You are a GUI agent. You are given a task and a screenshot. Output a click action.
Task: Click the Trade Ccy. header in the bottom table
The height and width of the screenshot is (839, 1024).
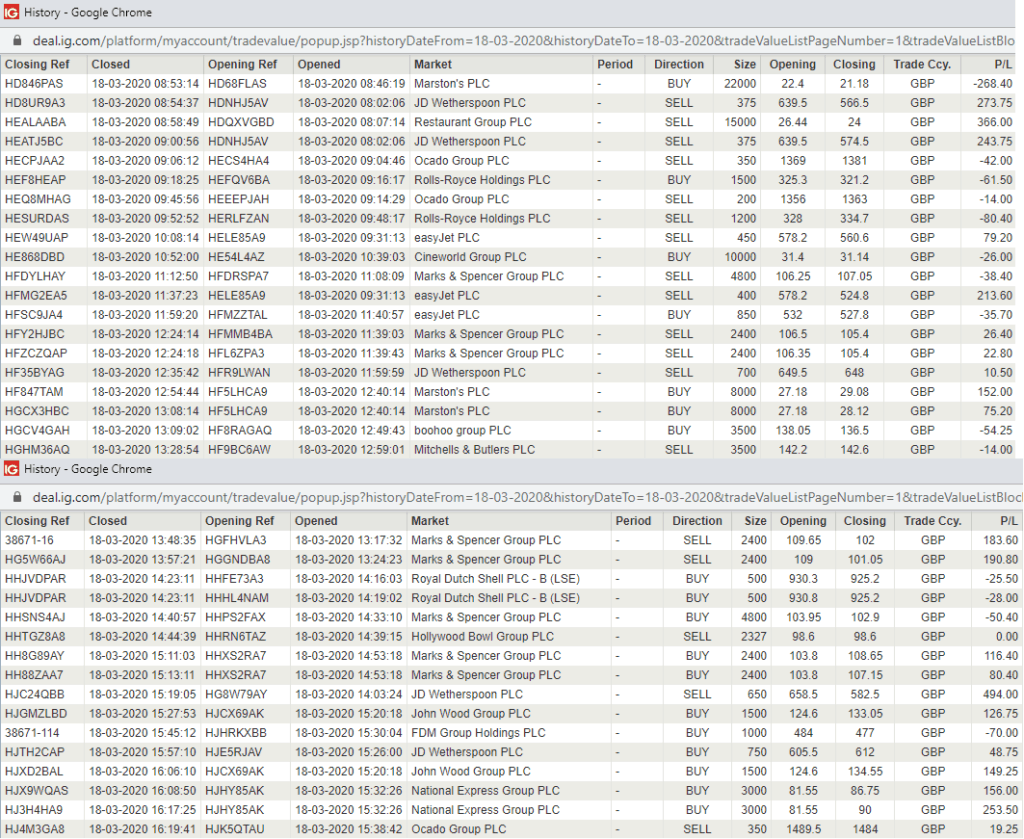pyautogui.click(x=933, y=520)
